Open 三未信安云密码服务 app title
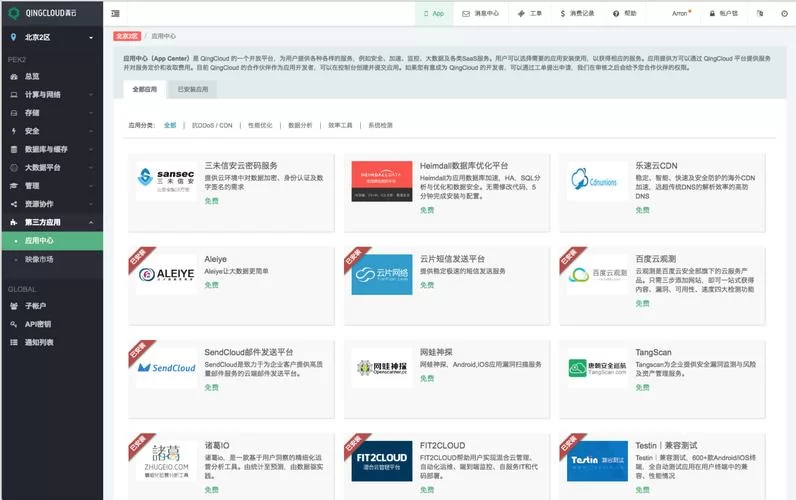Viewport: 796px width, 500px height. tap(241, 166)
